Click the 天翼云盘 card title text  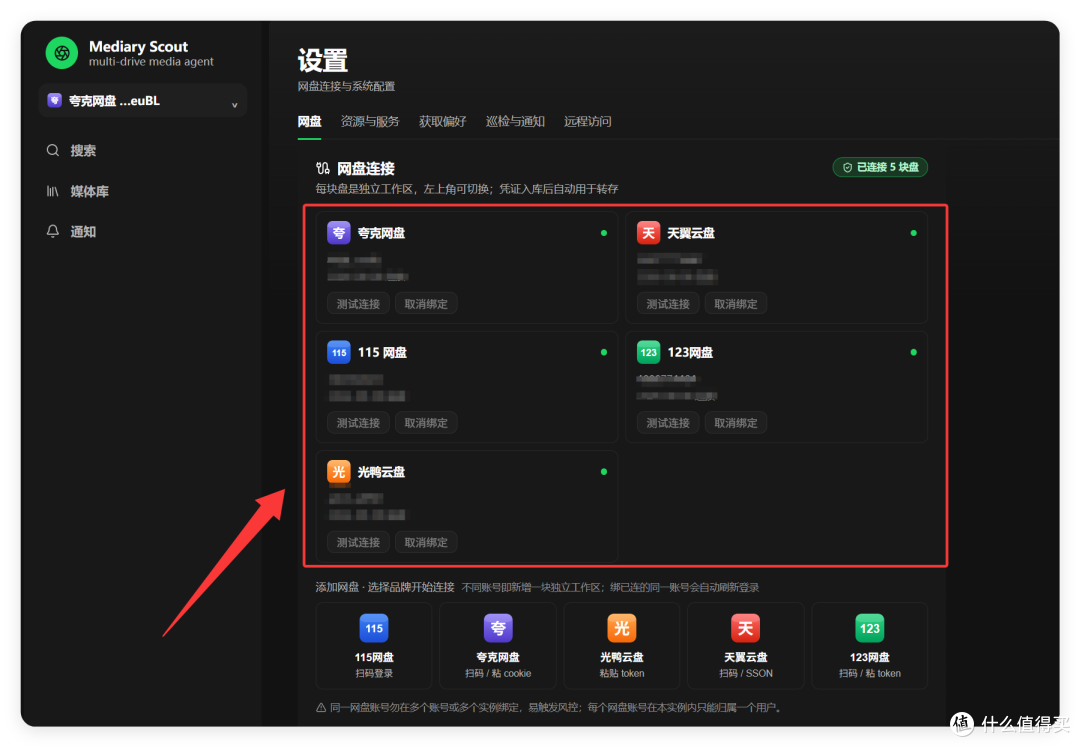[x=691, y=233]
